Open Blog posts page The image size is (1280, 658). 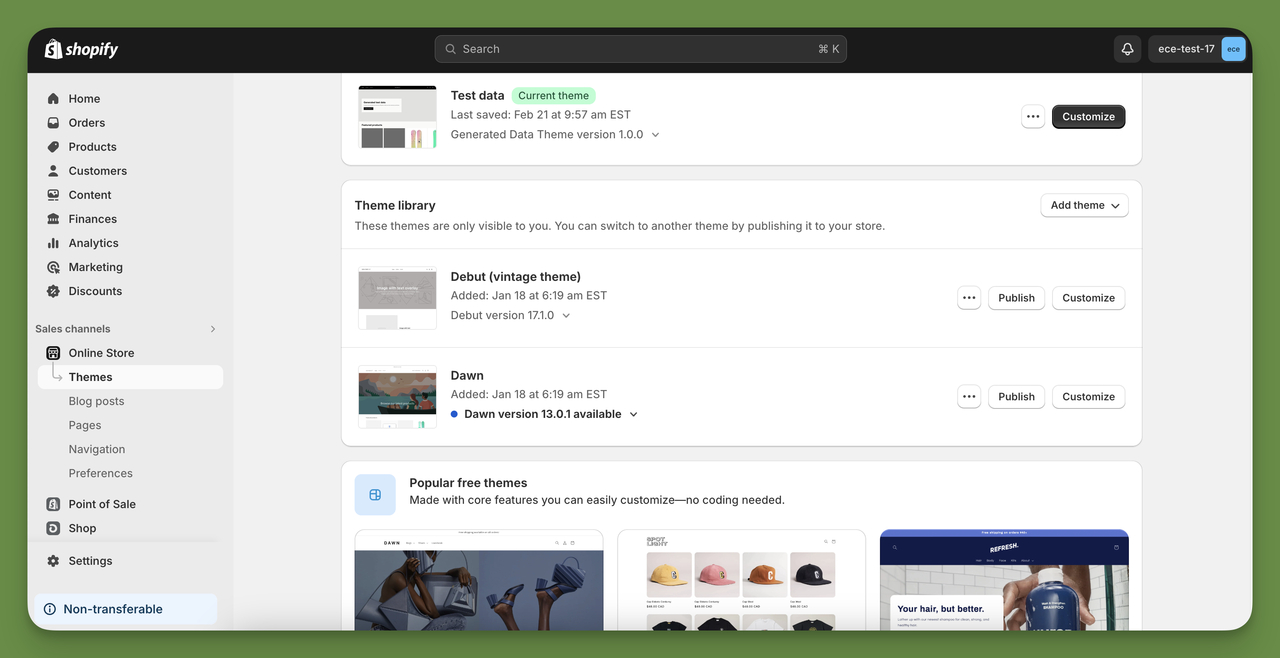(96, 401)
